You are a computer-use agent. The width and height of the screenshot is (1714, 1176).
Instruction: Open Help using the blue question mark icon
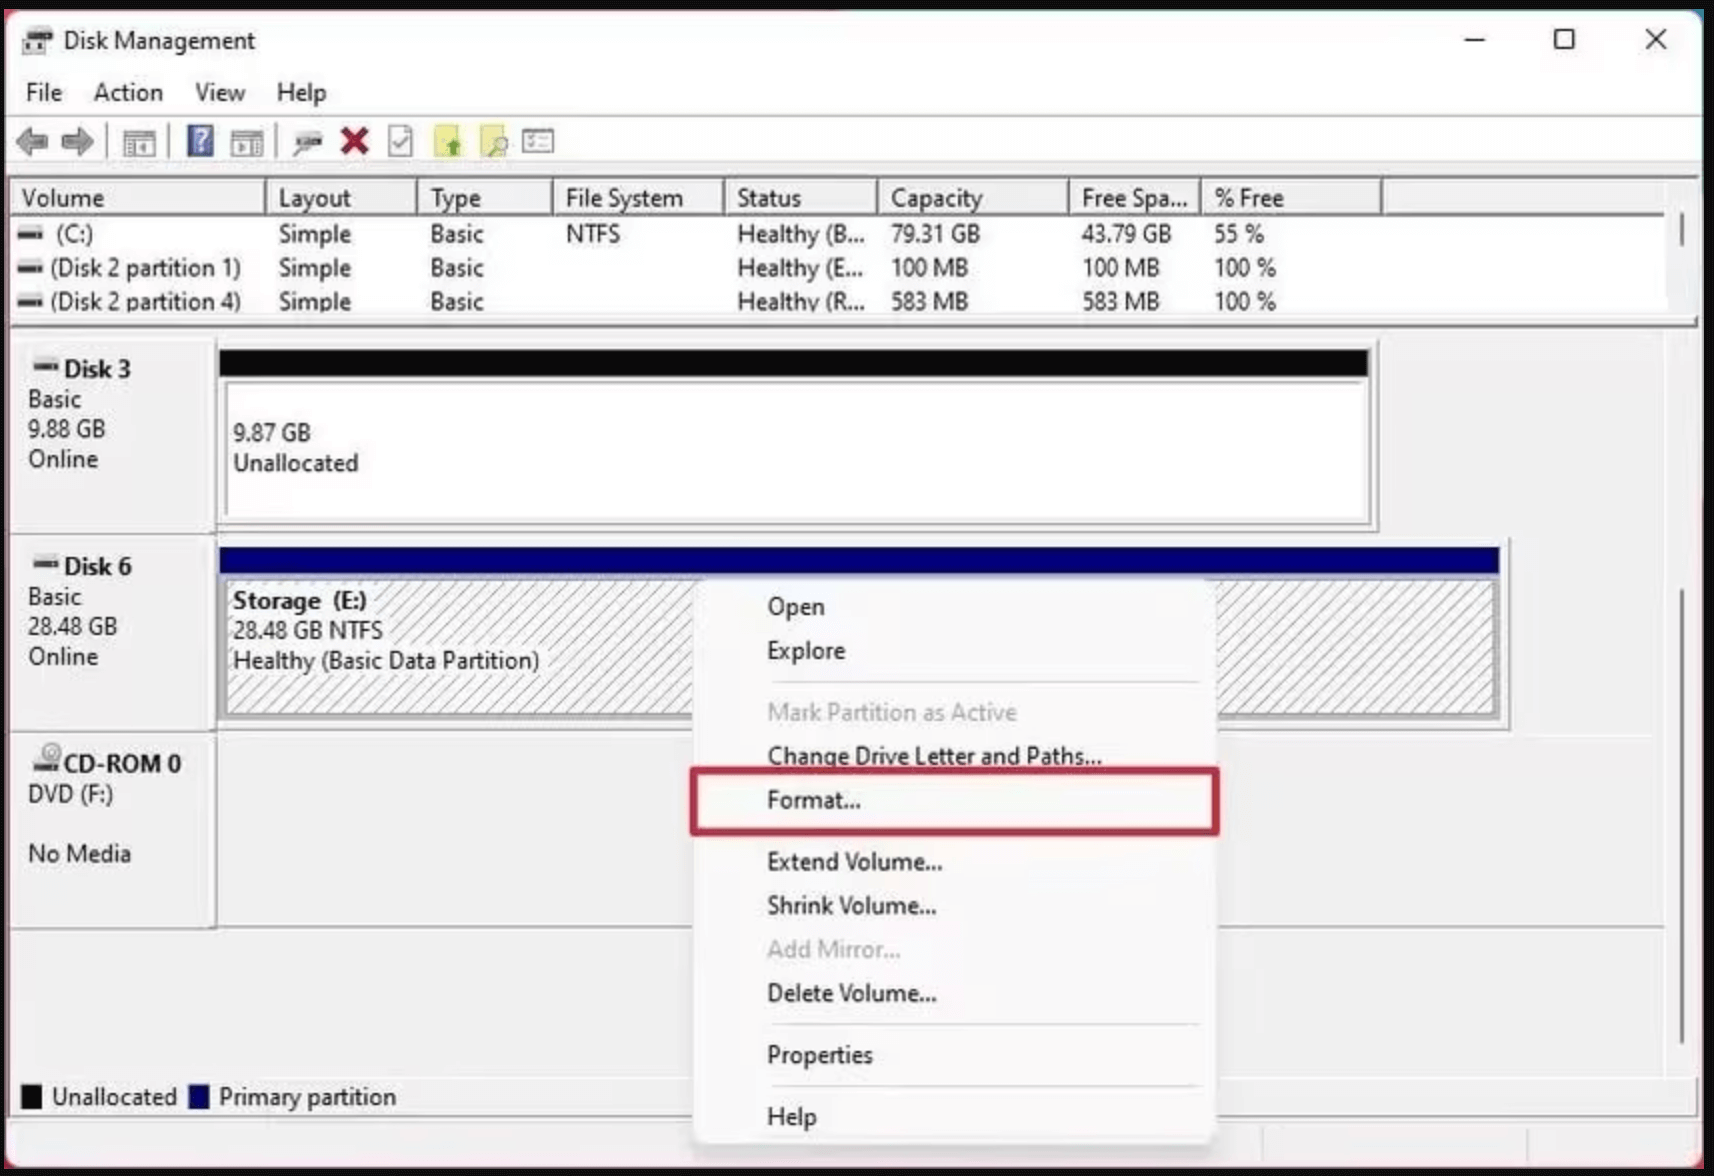(x=199, y=141)
